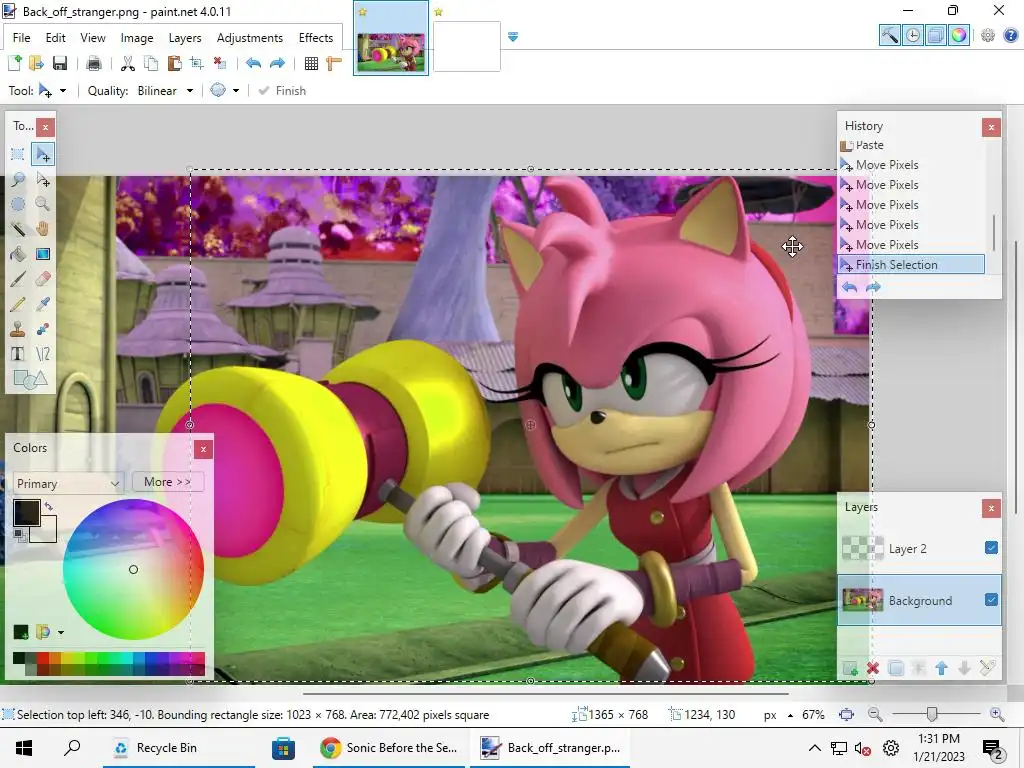Open the File menu
This screenshot has height=768, width=1024.
coord(22,38)
